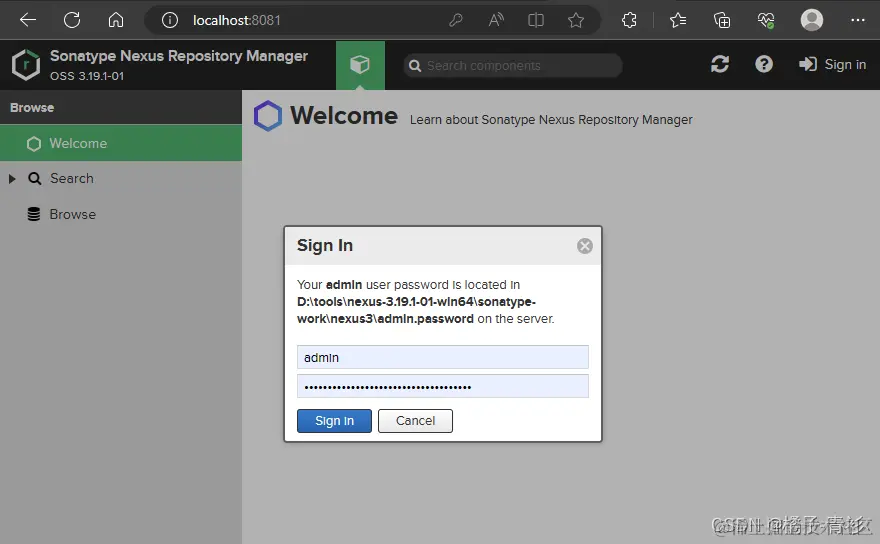The height and width of the screenshot is (544, 880).
Task: Open browser extensions puzzle icon
Action: click(x=630, y=20)
